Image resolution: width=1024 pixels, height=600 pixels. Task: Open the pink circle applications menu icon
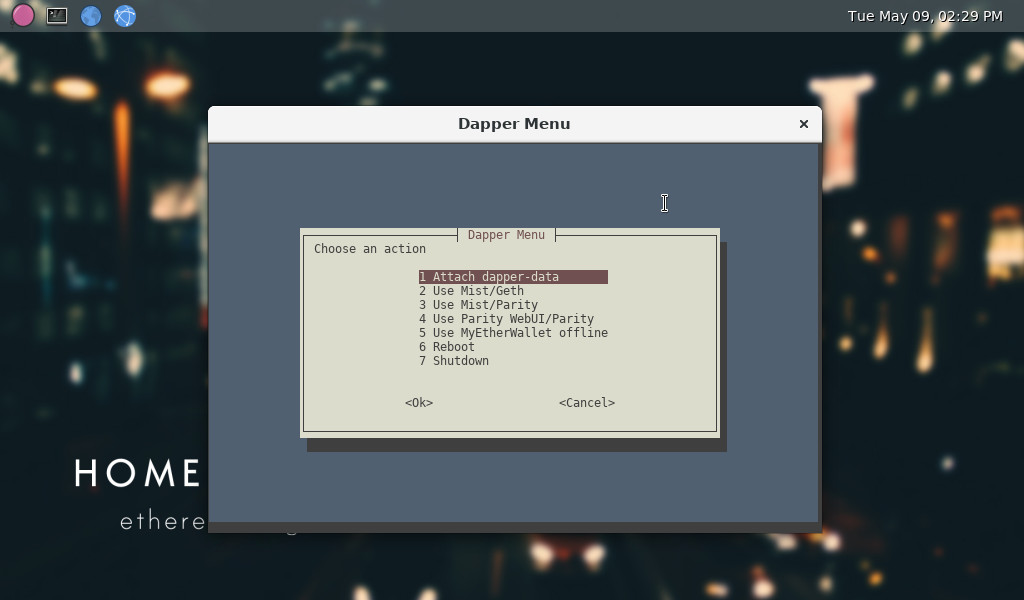click(x=23, y=16)
